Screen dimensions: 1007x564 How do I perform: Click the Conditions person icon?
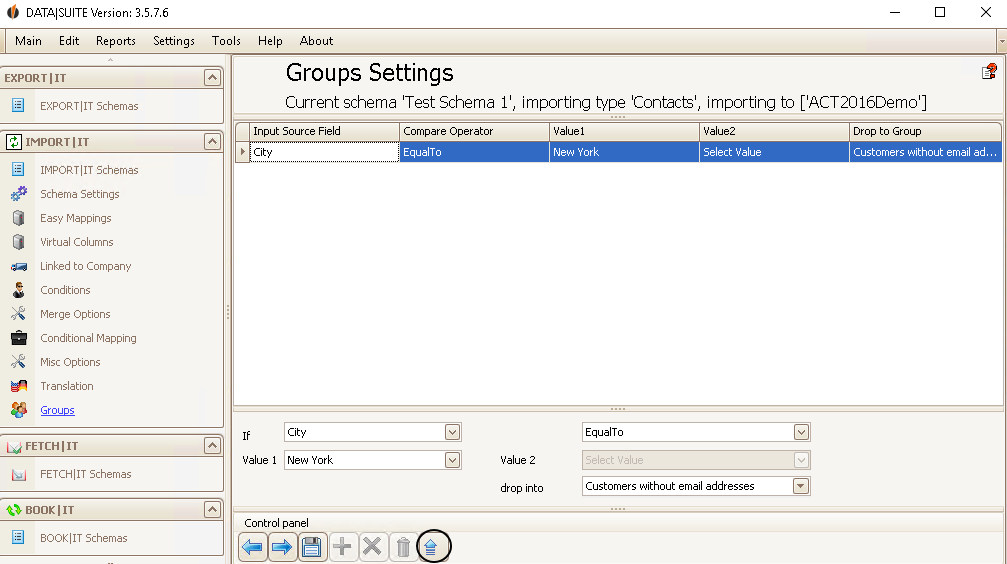tap(19, 290)
